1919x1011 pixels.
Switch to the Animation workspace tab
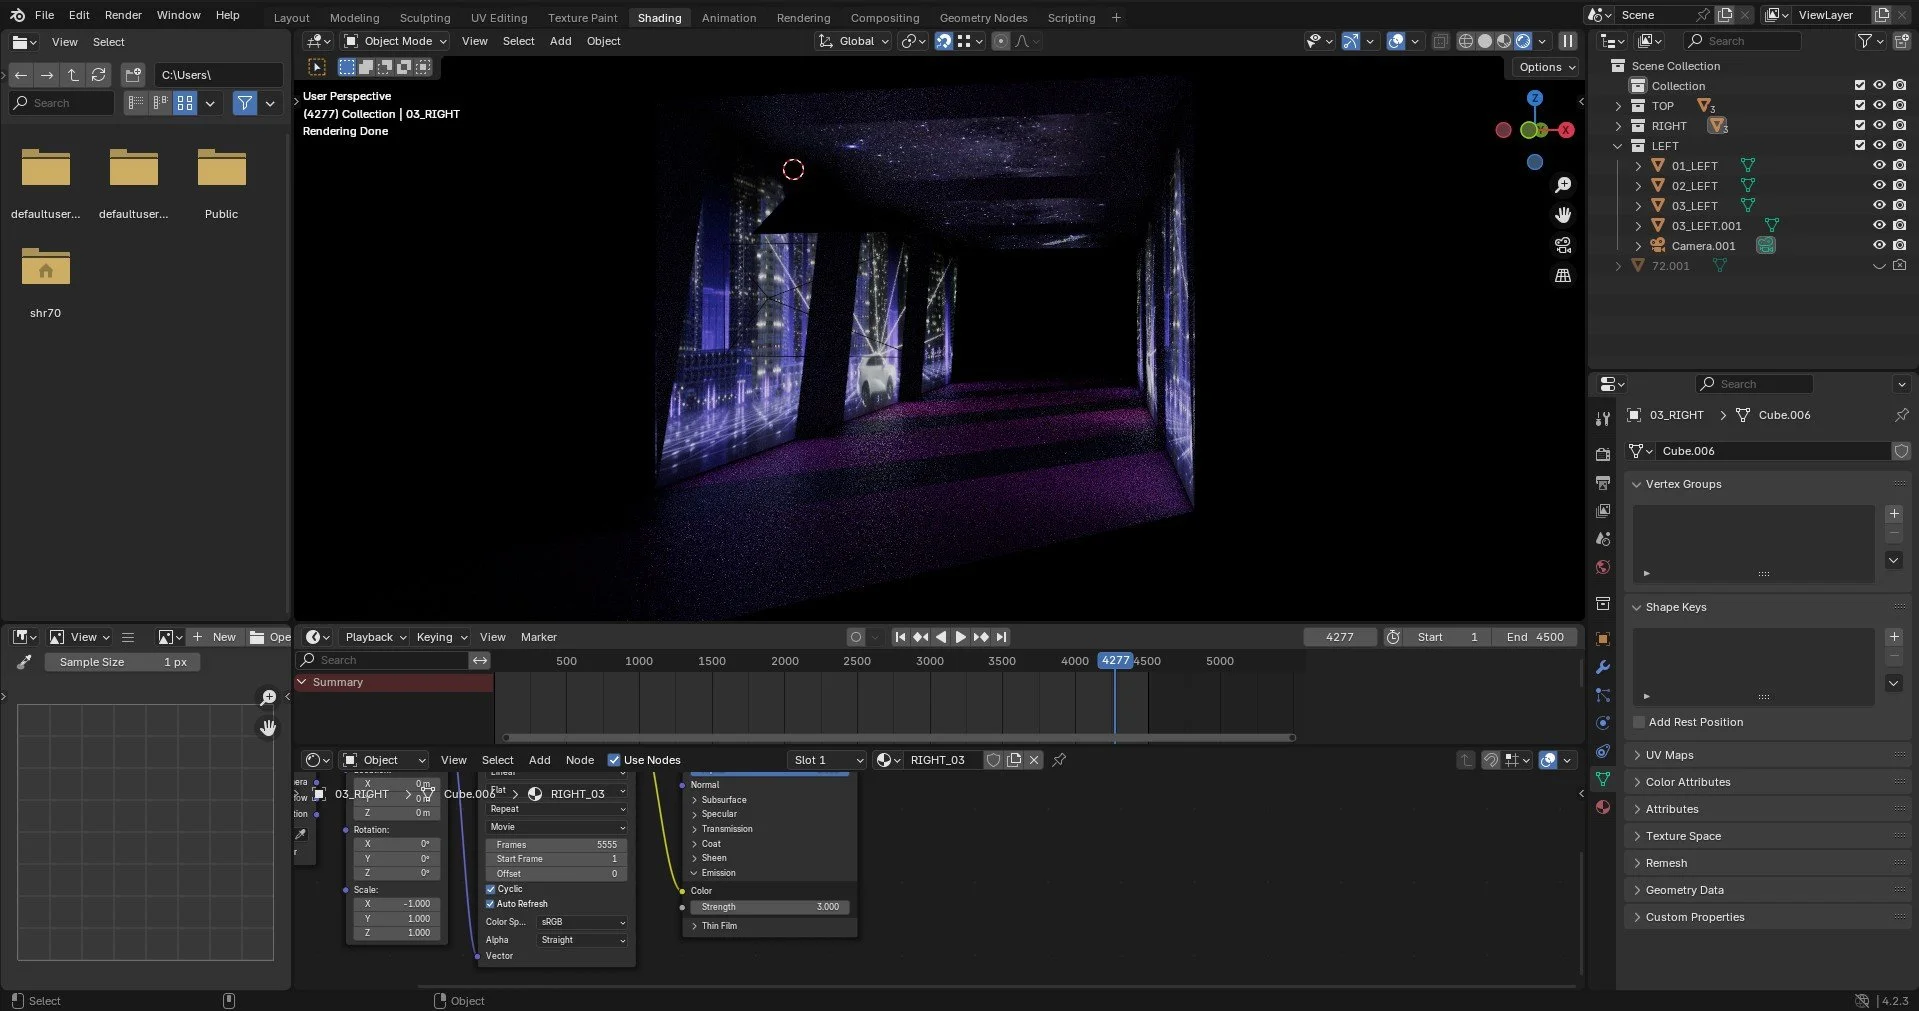click(728, 17)
